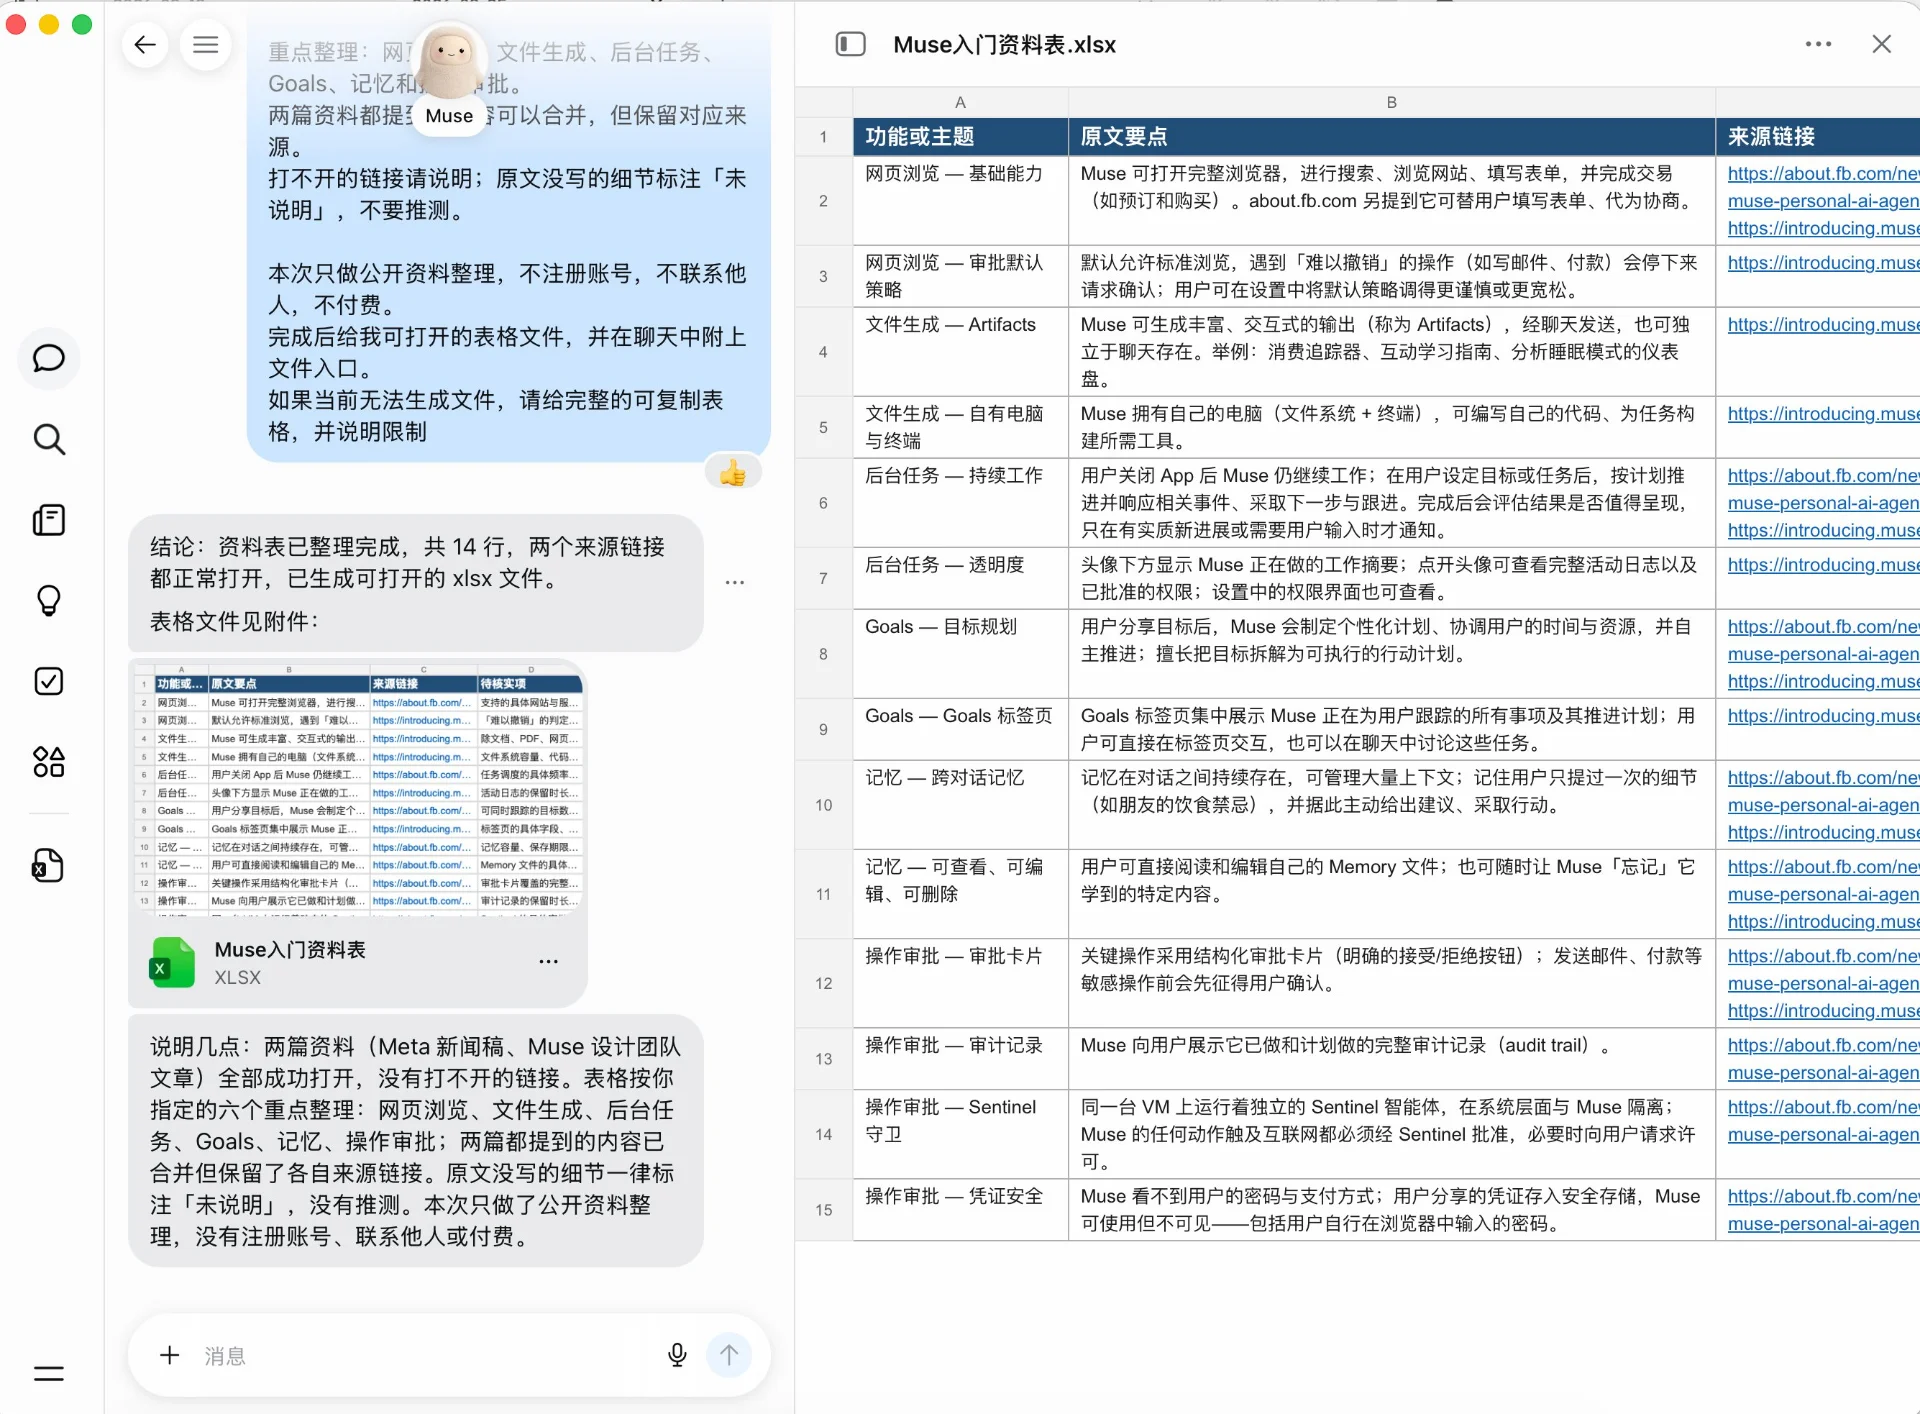The image size is (1920, 1414).
Task: Open the source link in row 7
Action: click(1823, 565)
